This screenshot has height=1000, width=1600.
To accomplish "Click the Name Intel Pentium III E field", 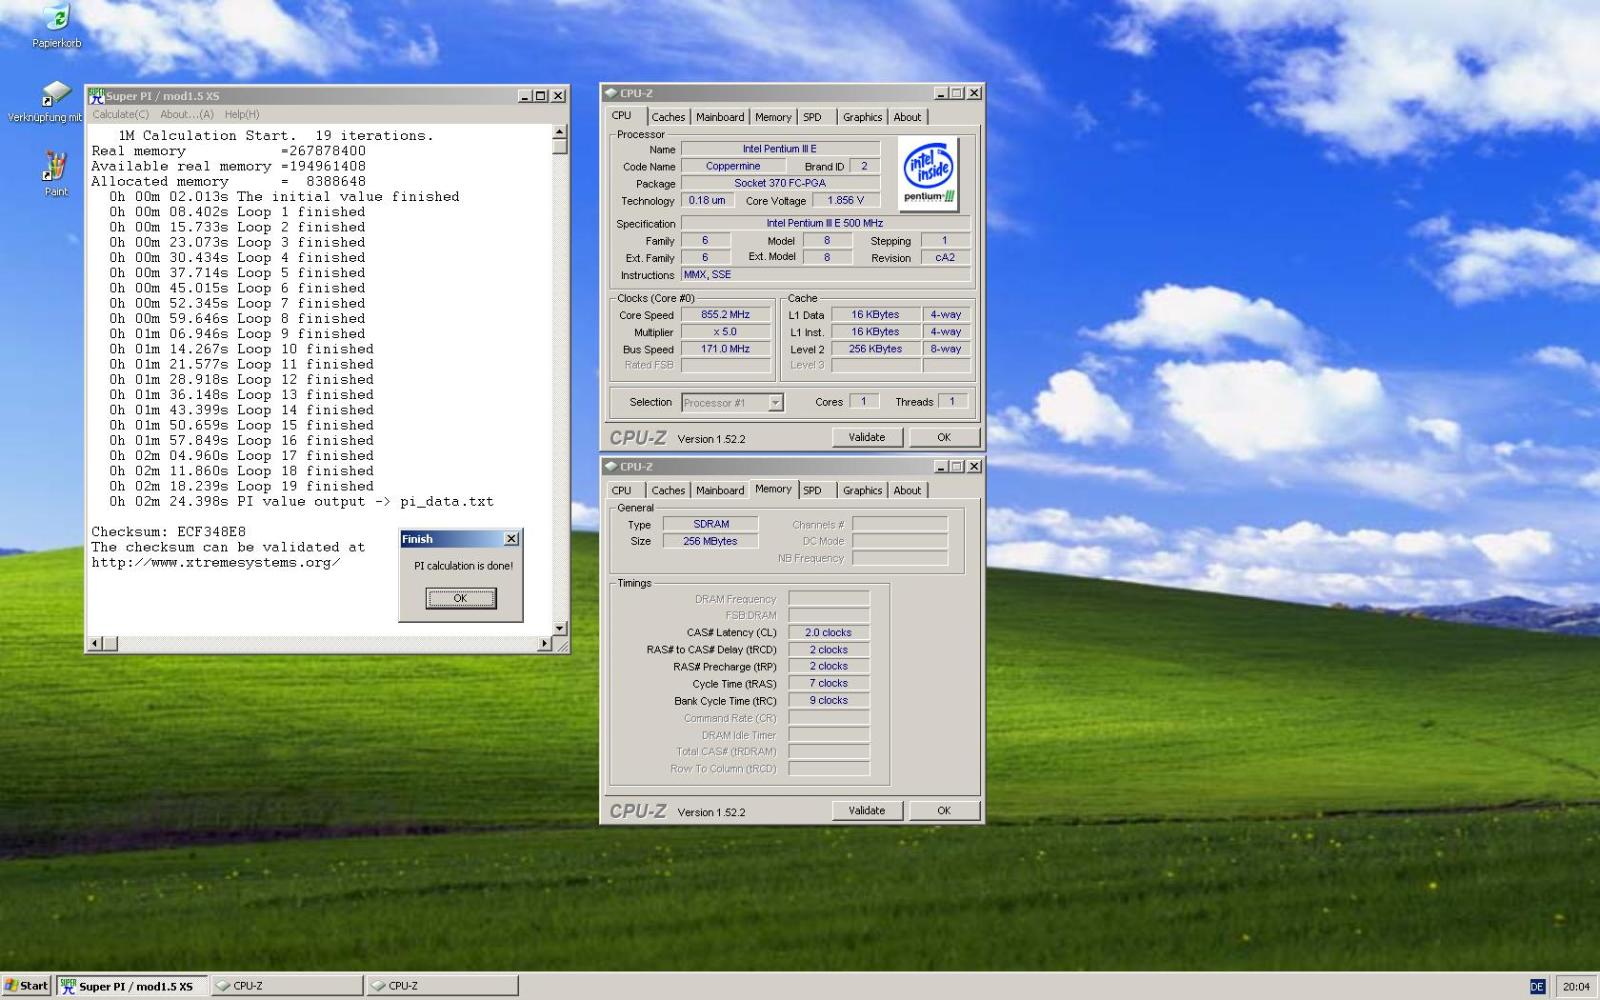I will pos(780,149).
